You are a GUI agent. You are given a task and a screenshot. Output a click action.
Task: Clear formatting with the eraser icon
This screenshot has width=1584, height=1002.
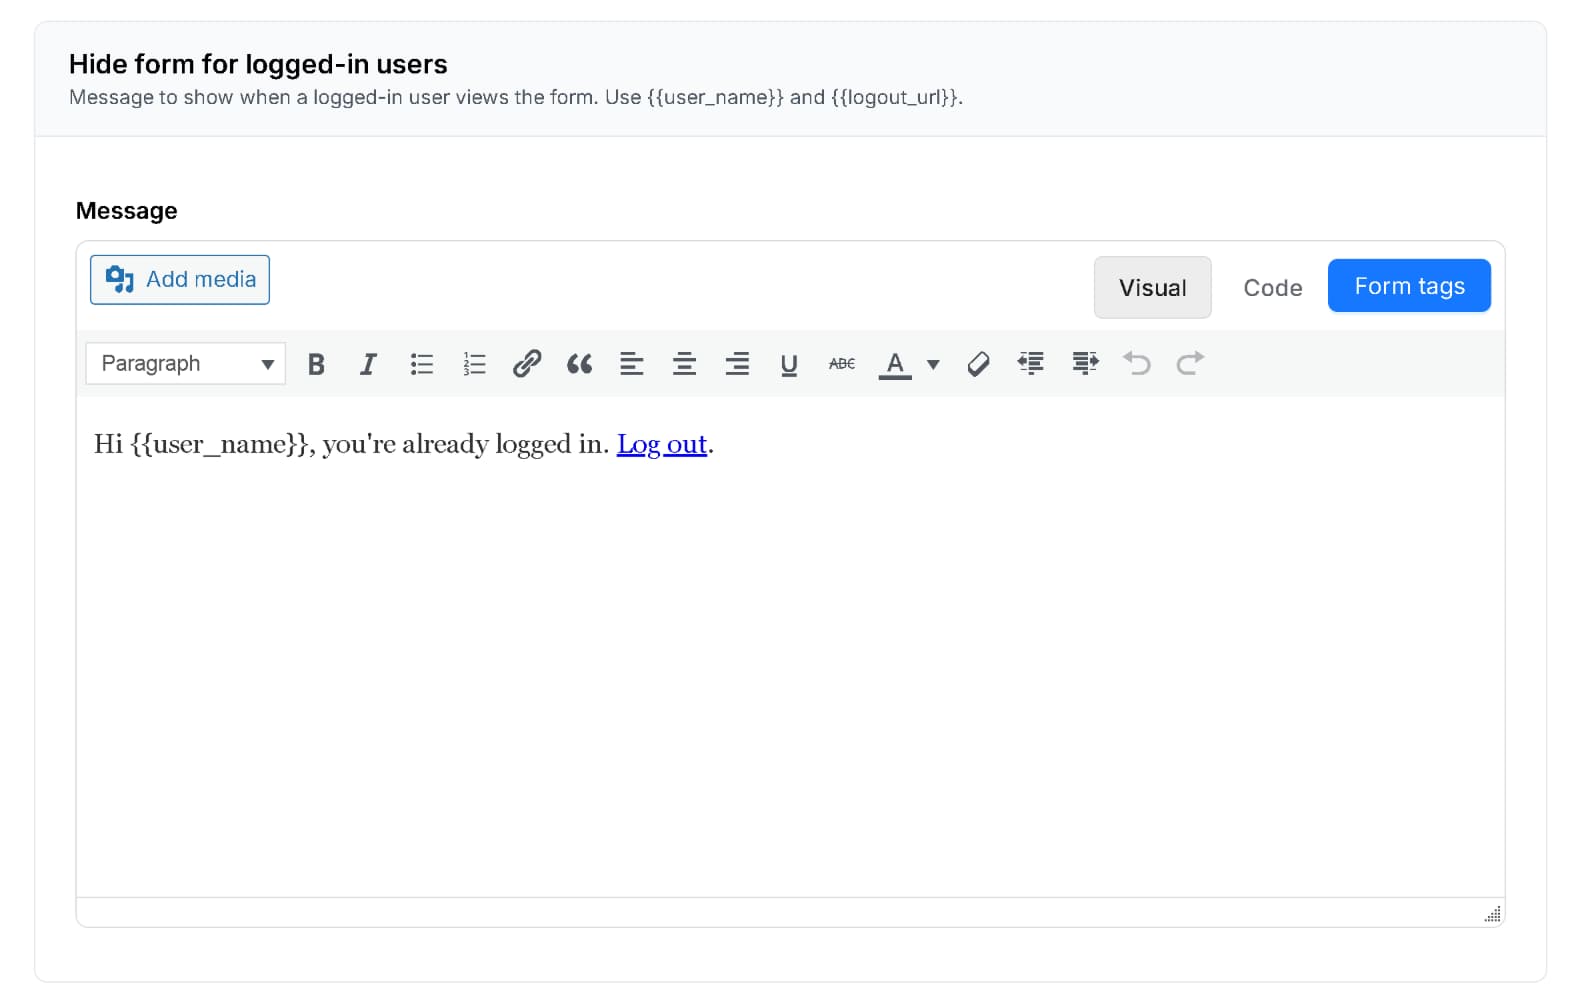pyautogui.click(x=978, y=364)
